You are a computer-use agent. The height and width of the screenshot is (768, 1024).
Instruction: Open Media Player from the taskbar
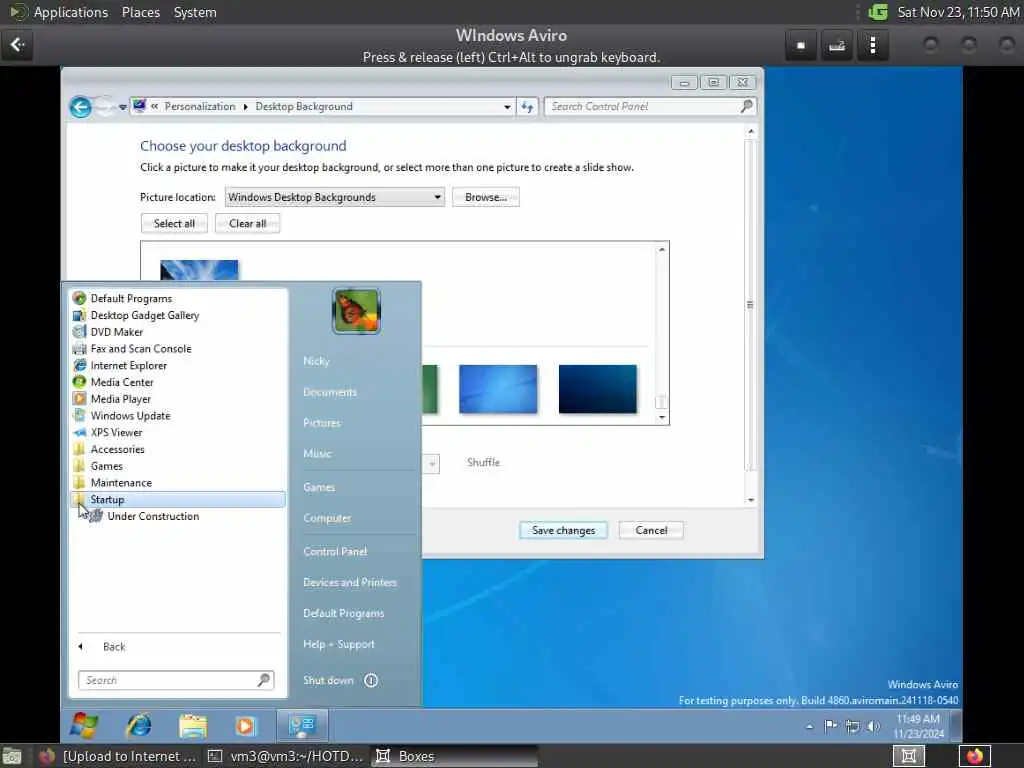[x=246, y=726]
